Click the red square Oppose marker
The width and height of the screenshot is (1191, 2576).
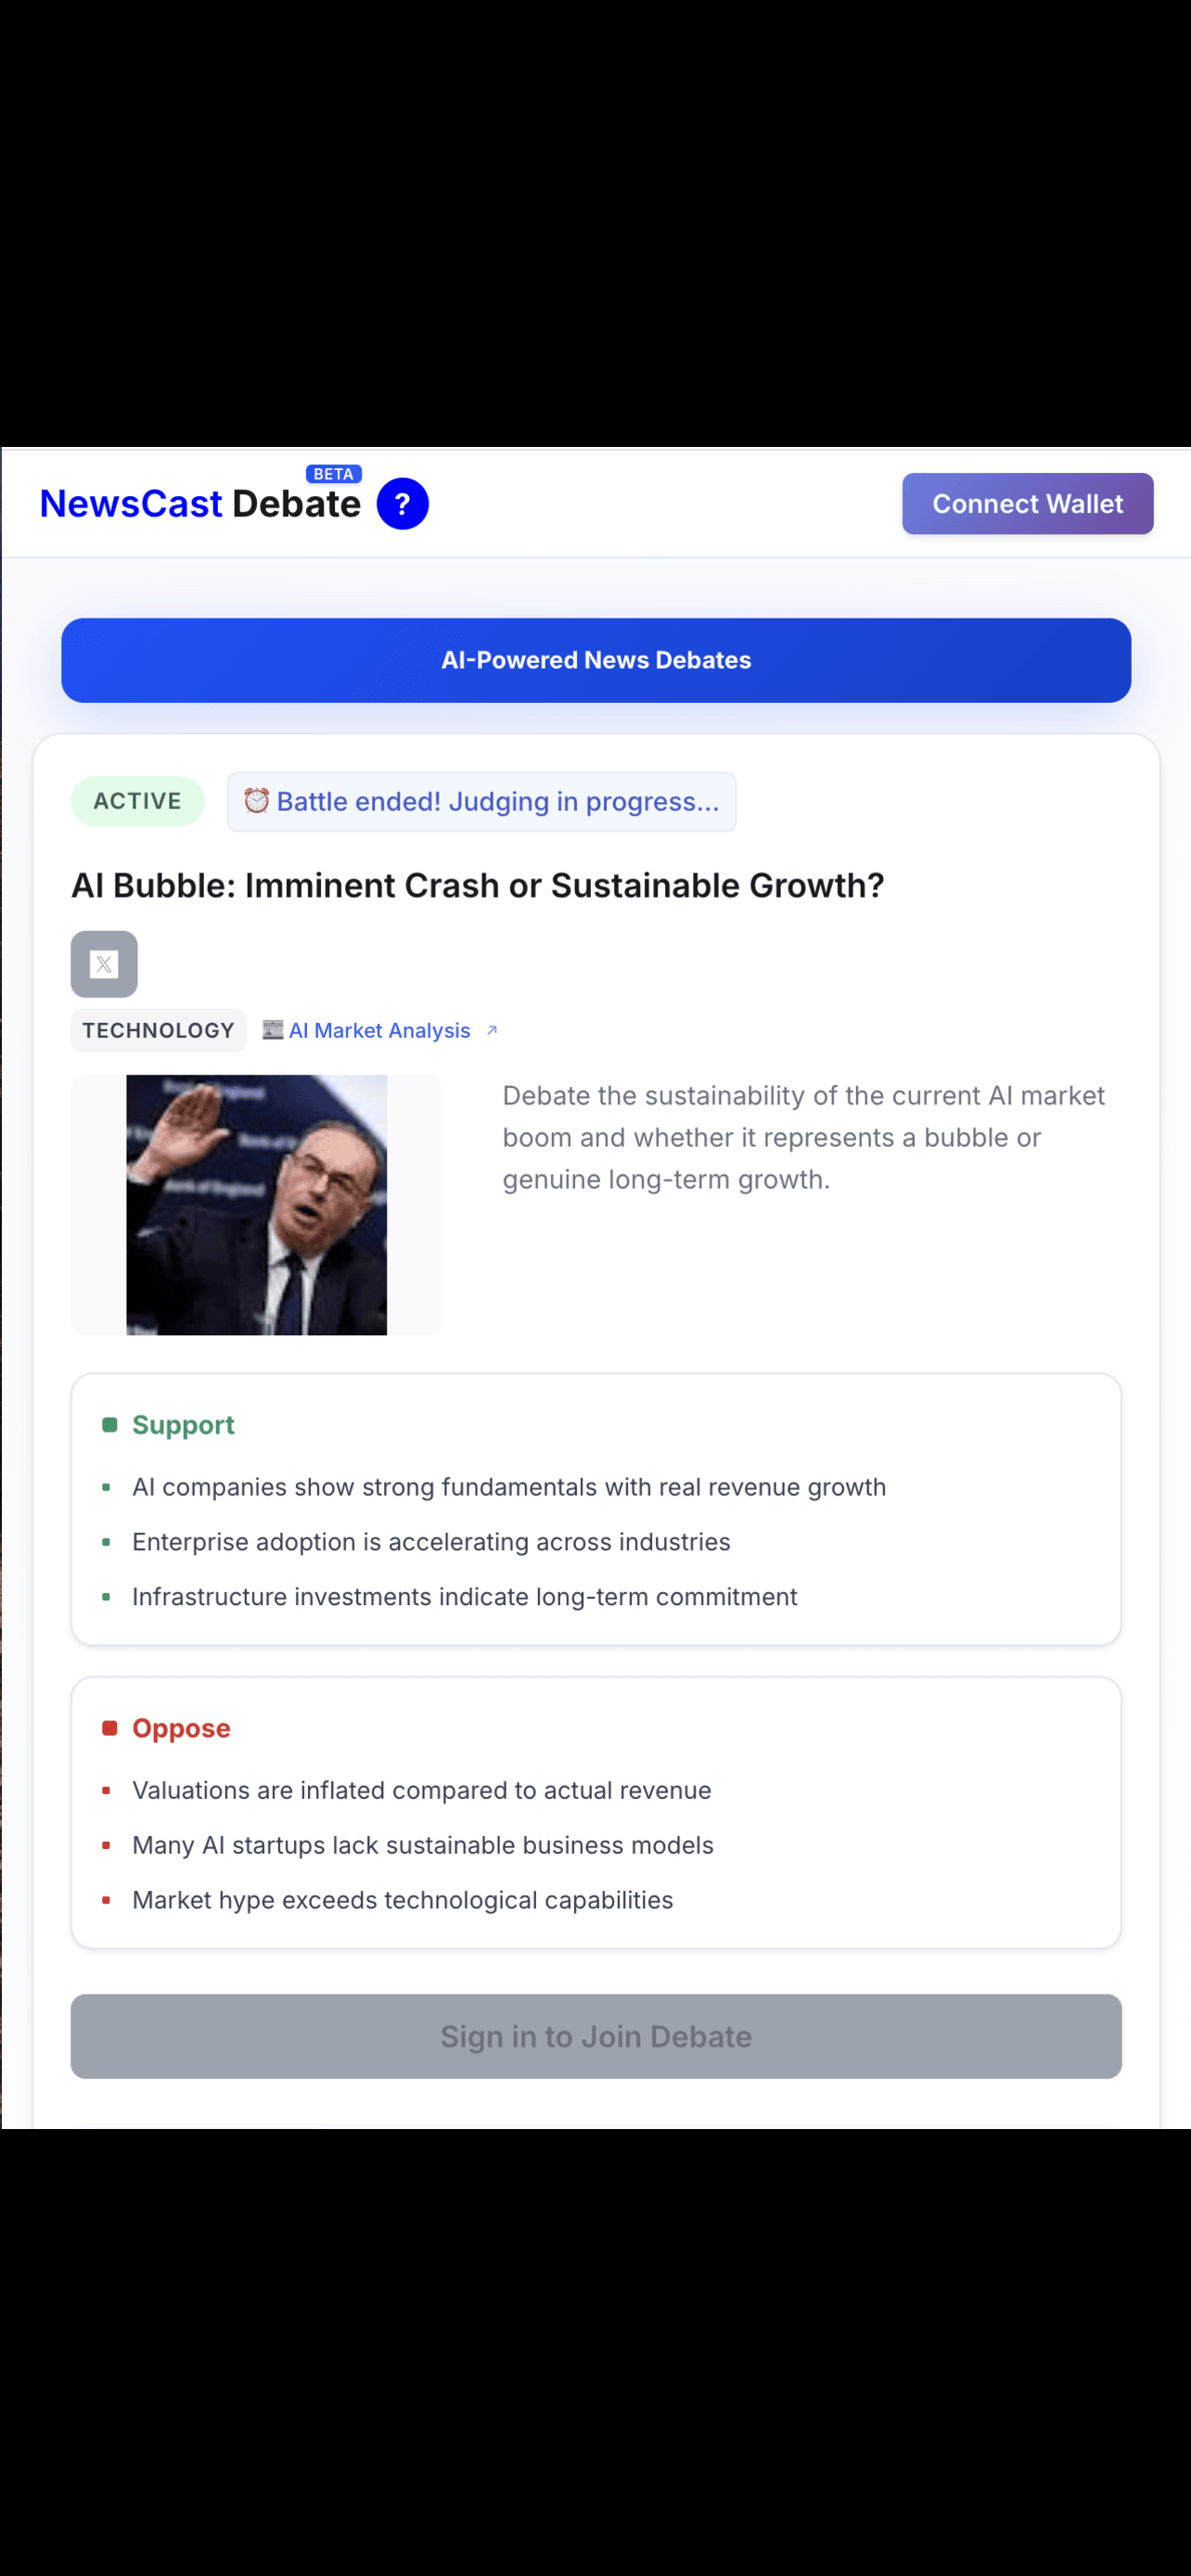tap(110, 1728)
